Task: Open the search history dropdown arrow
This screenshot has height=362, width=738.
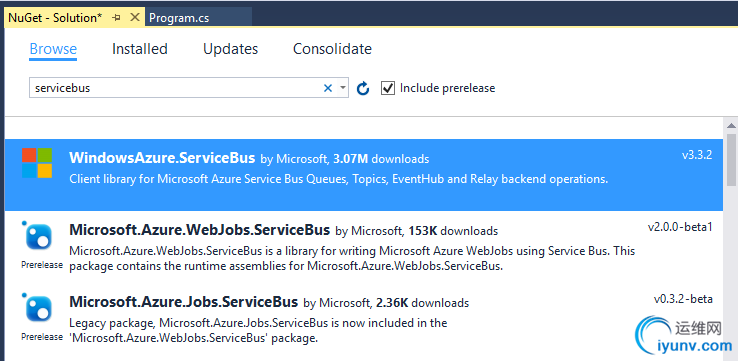Action: [343, 88]
